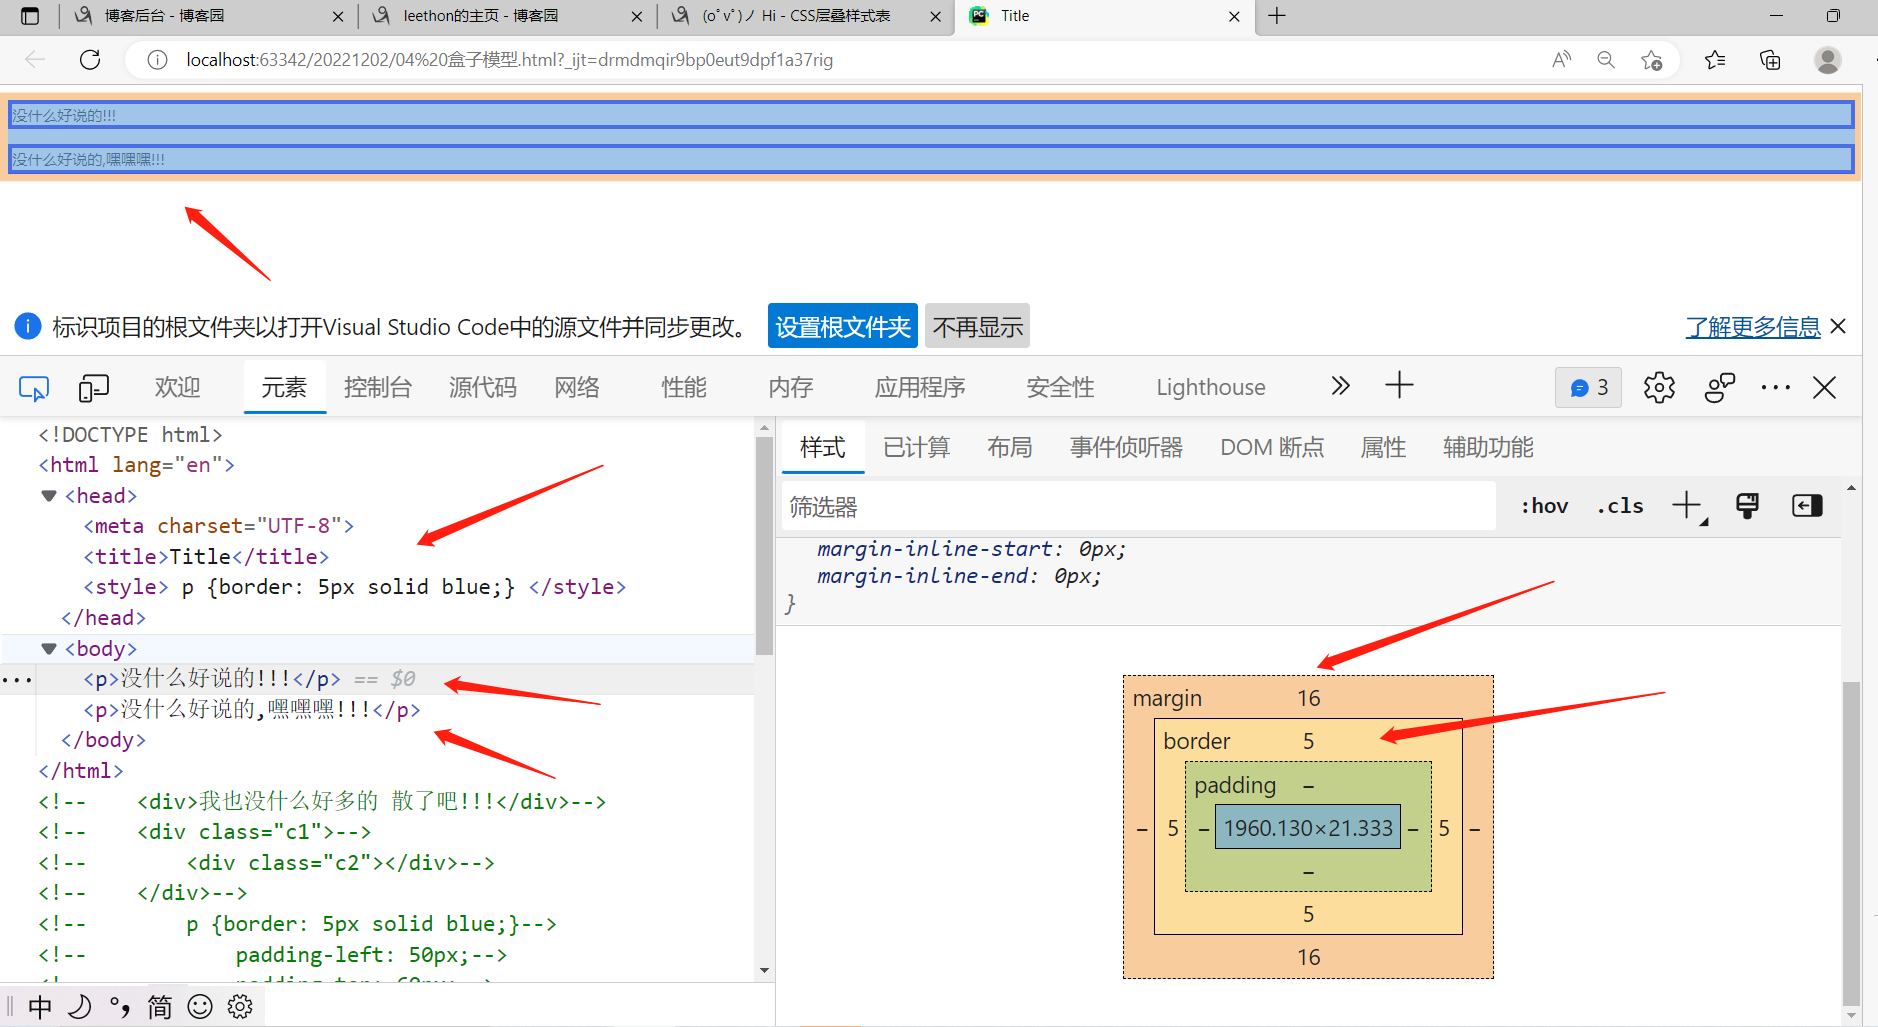Collapse the body element node
This screenshot has width=1878, height=1027.
pyautogui.click(x=48, y=649)
